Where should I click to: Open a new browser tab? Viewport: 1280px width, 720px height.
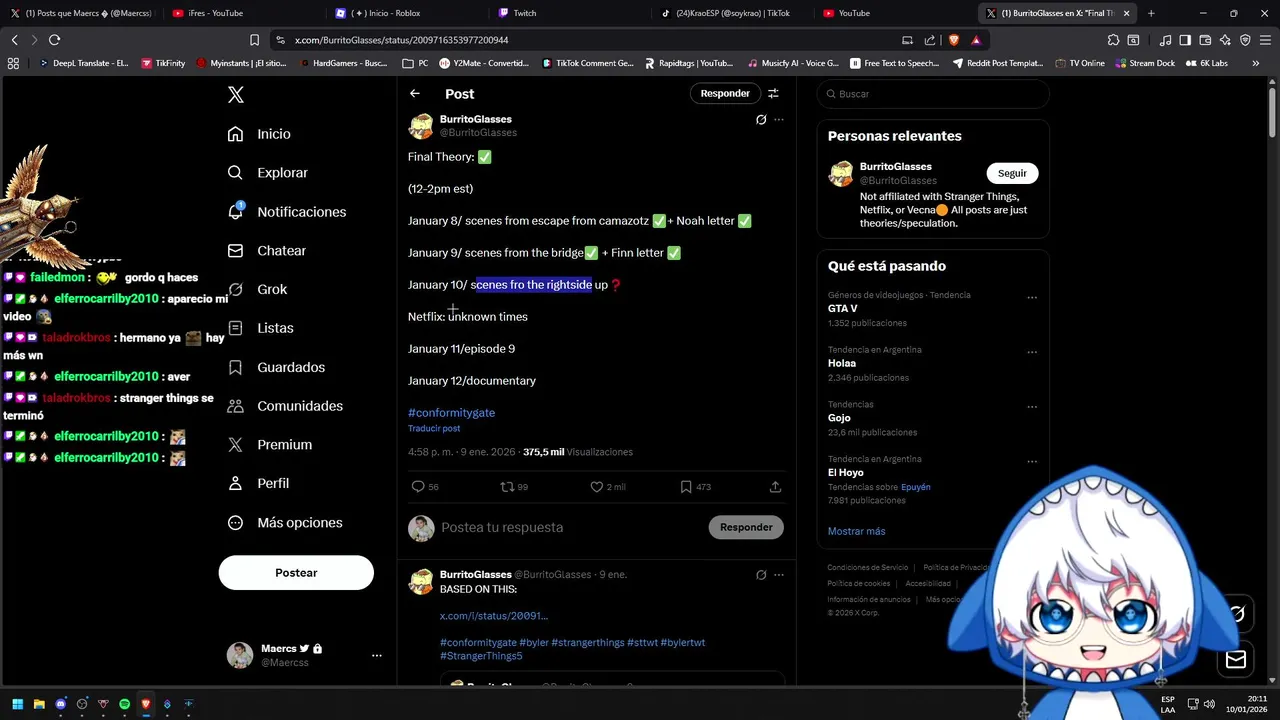click(x=1151, y=13)
